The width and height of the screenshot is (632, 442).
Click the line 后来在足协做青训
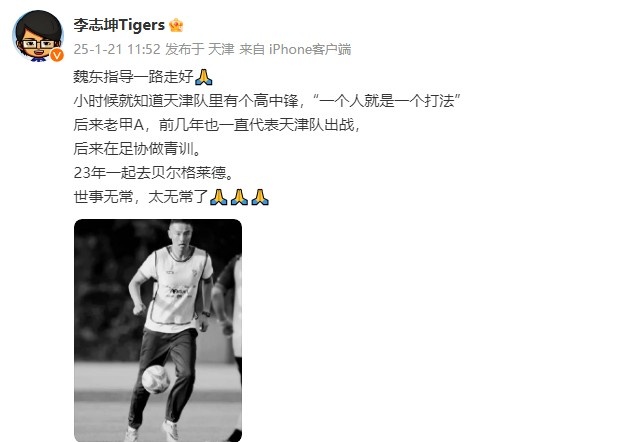[137, 149]
